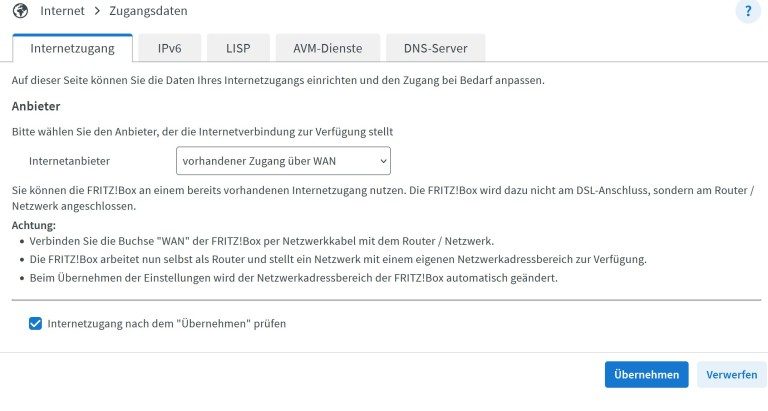Open the IPv6 tab

(x=169, y=48)
